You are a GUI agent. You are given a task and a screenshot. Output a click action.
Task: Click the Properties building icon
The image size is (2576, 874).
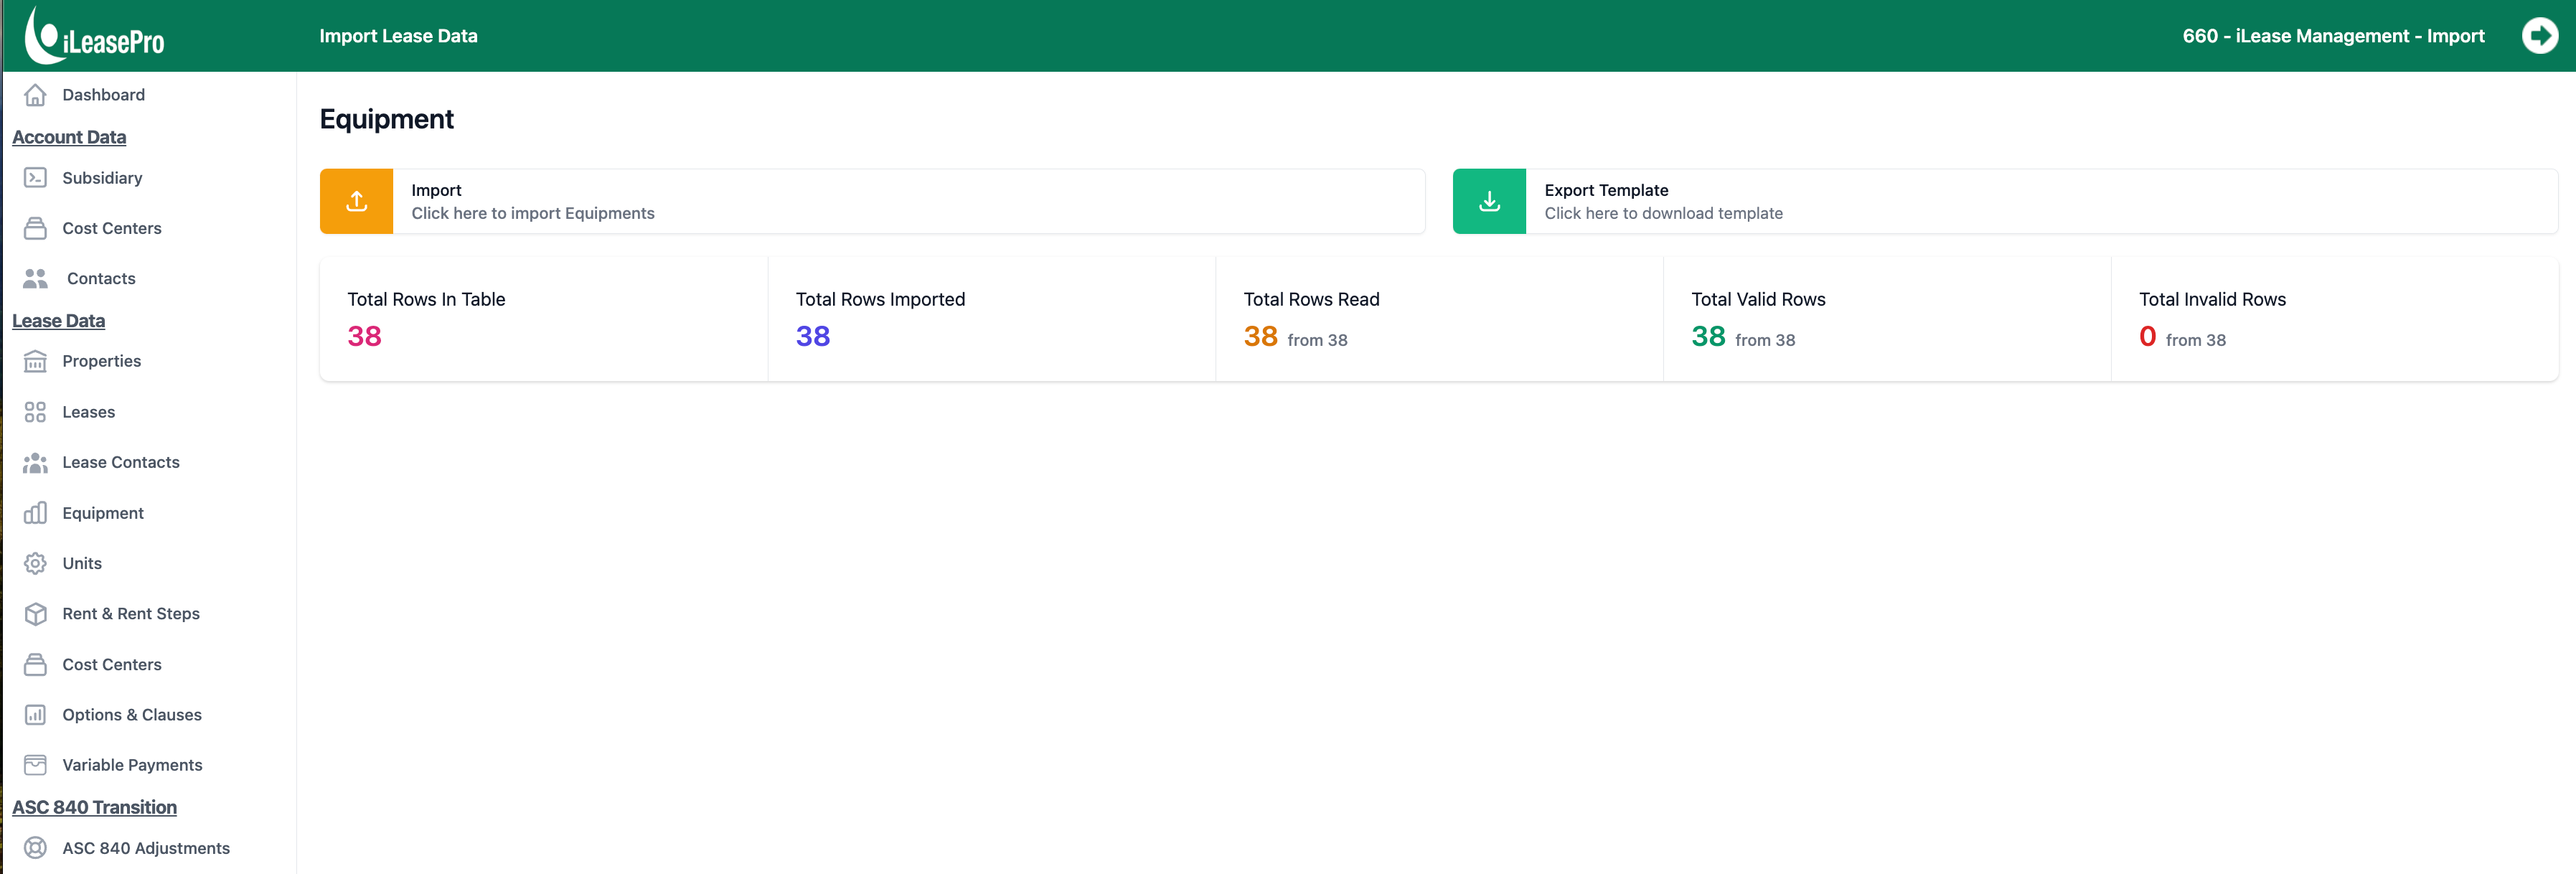(x=35, y=361)
